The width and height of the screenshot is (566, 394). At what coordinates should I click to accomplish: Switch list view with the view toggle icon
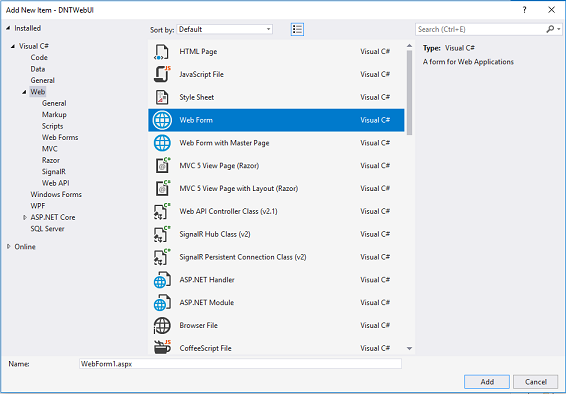(x=297, y=29)
